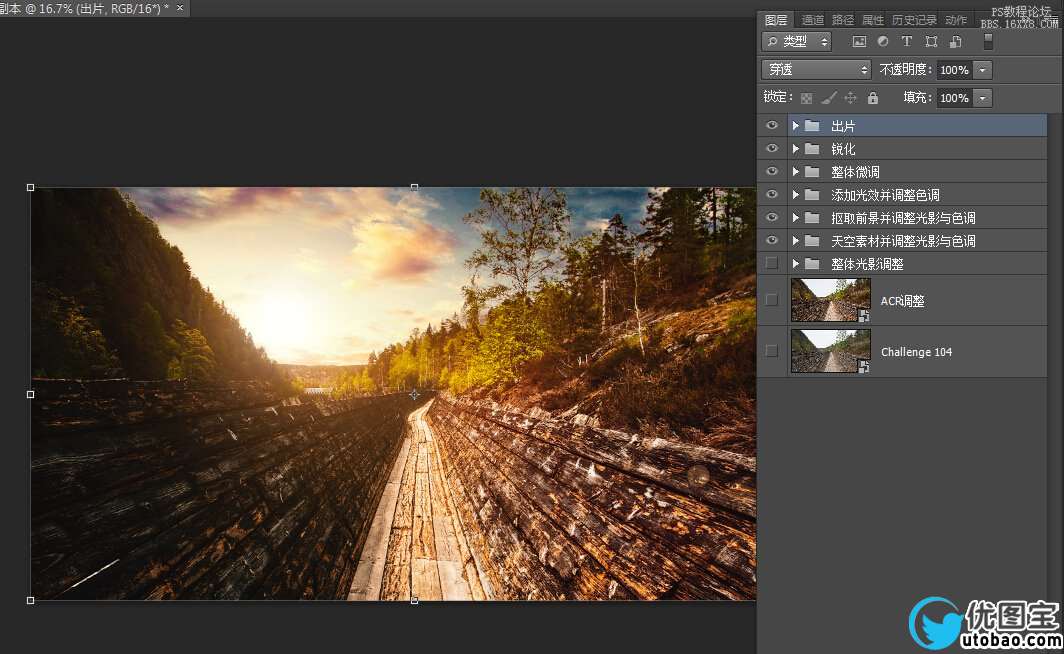Select the 天空素材并调整光影与色调 layer name

(903, 242)
